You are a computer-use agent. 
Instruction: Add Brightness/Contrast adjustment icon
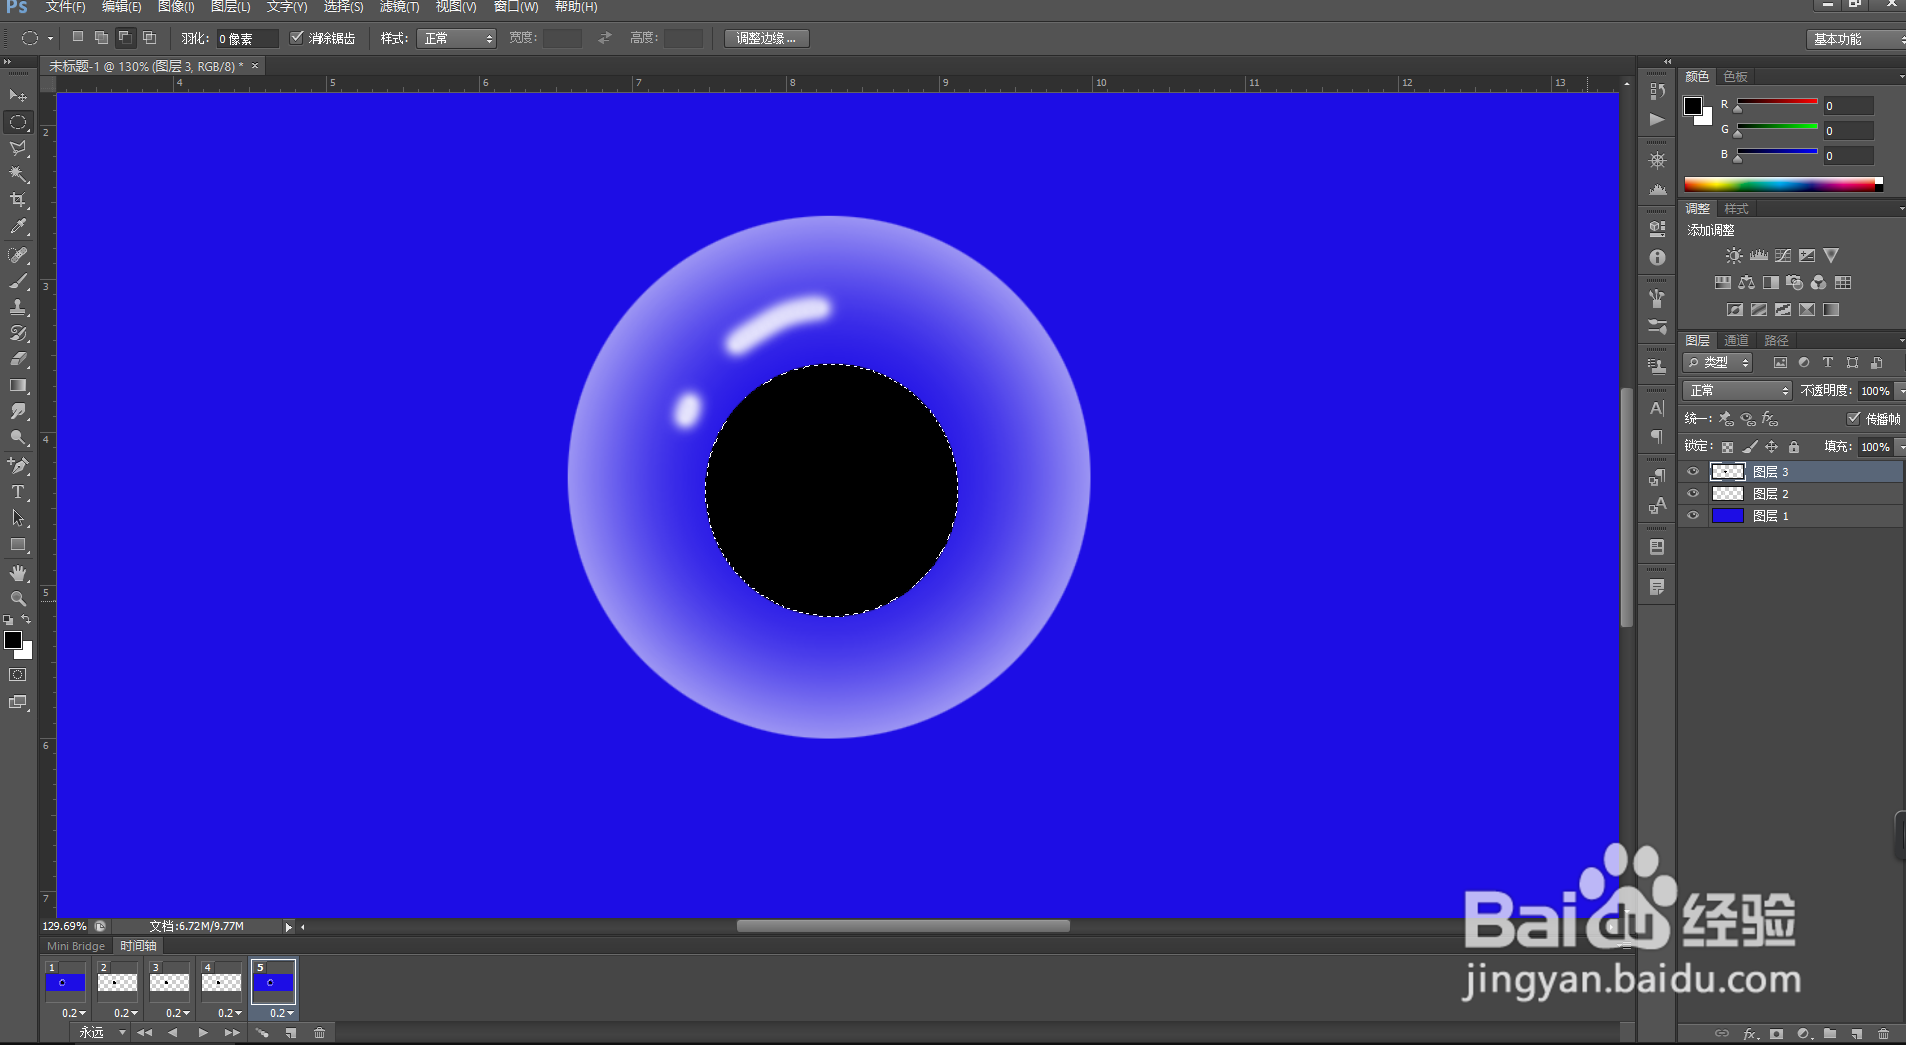point(1734,256)
